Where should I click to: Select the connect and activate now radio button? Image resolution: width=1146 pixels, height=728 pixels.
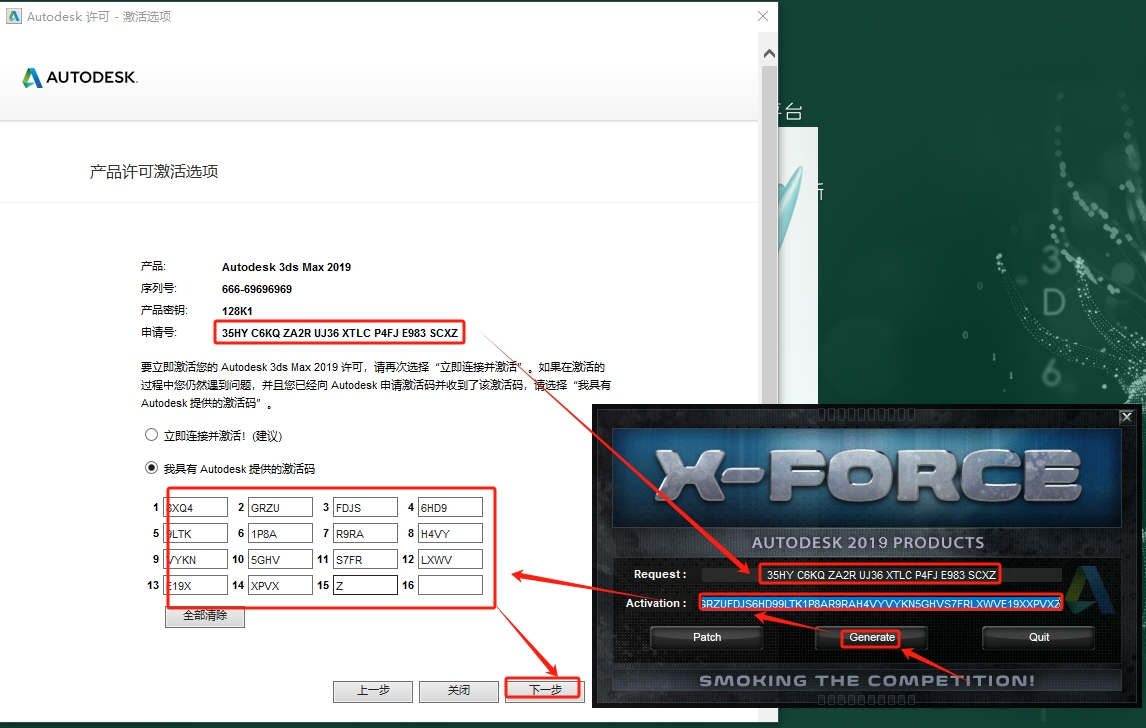click(x=151, y=435)
